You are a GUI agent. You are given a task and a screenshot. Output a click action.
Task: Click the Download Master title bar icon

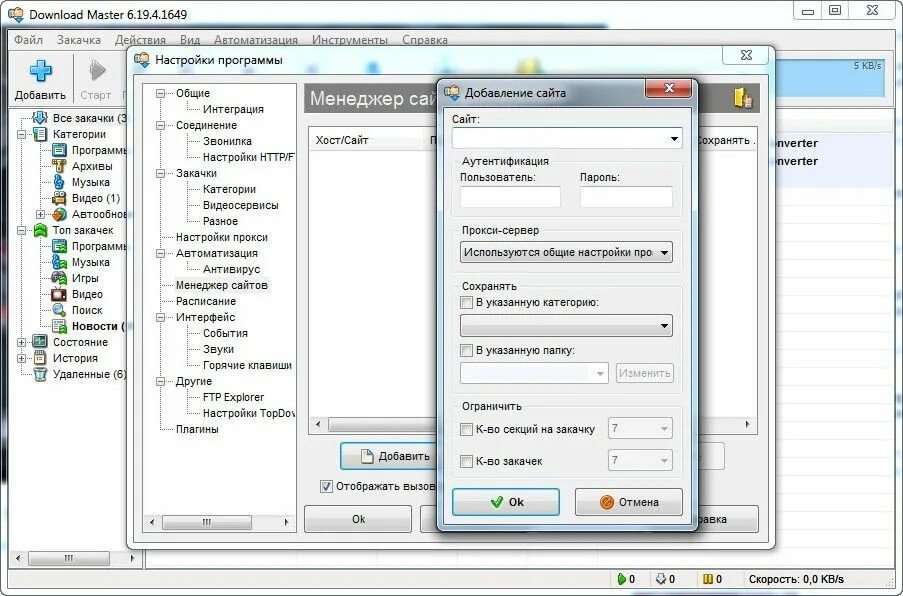16,14
